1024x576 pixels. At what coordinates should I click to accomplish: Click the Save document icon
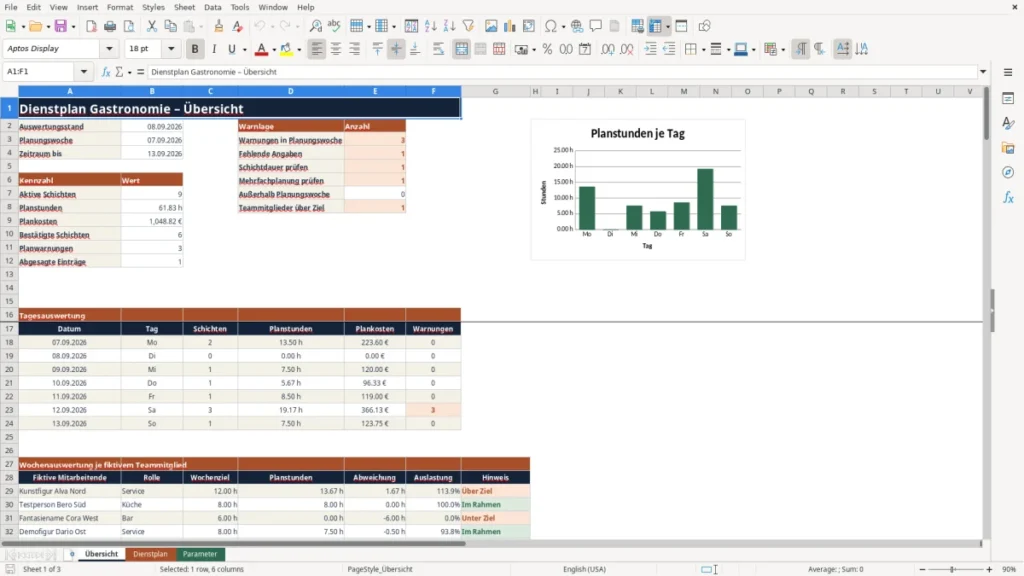[x=61, y=26]
